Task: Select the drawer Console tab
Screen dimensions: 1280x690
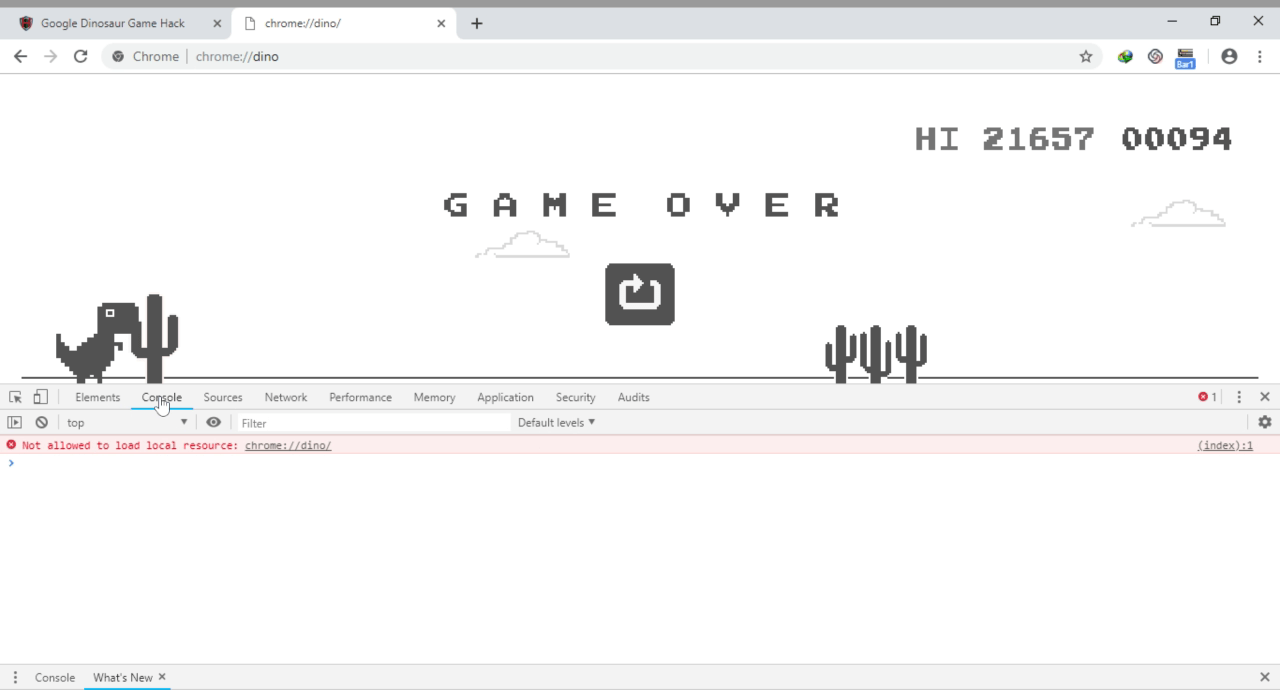Action: (x=55, y=677)
